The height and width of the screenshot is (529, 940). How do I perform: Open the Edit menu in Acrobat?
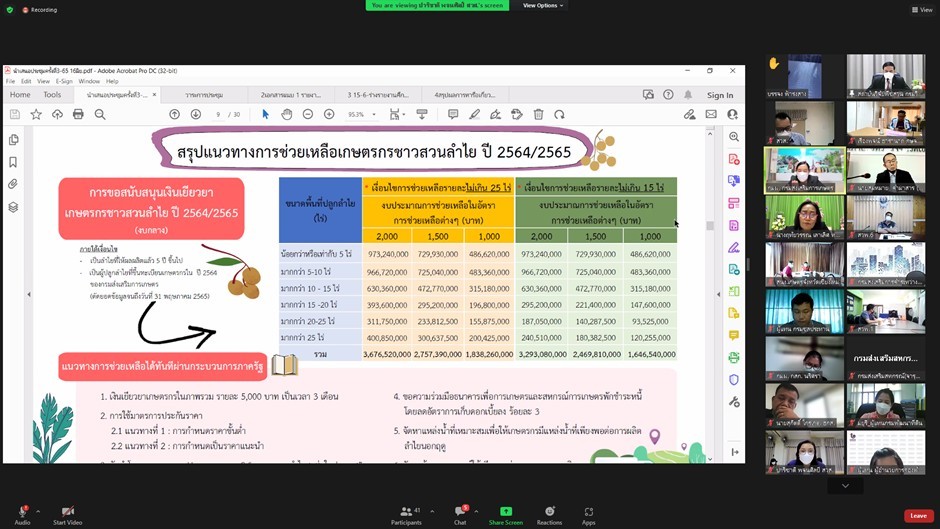pos(26,81)
